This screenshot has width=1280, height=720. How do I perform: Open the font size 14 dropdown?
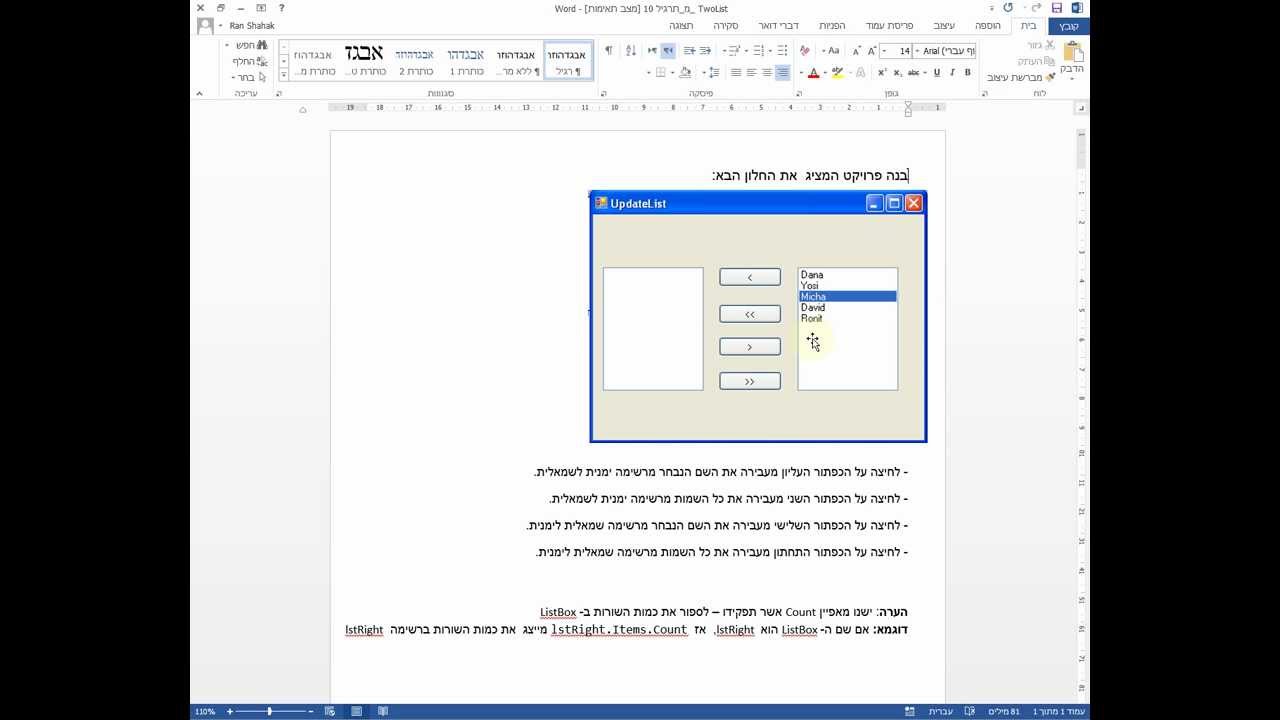[884, 51]
